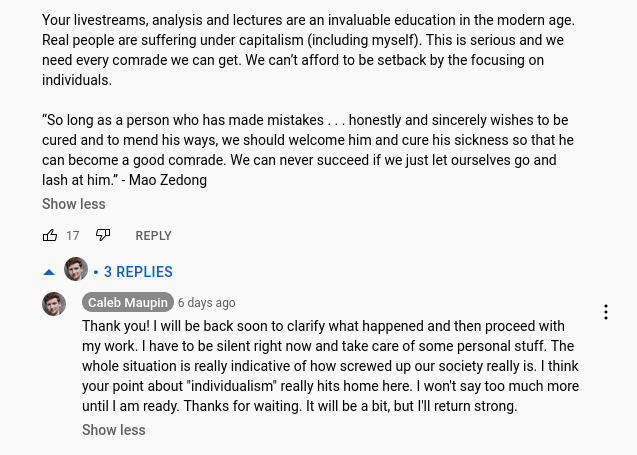Click Caleb Maupin's profile avatar

pyautogui.click(x=54, y=303)
